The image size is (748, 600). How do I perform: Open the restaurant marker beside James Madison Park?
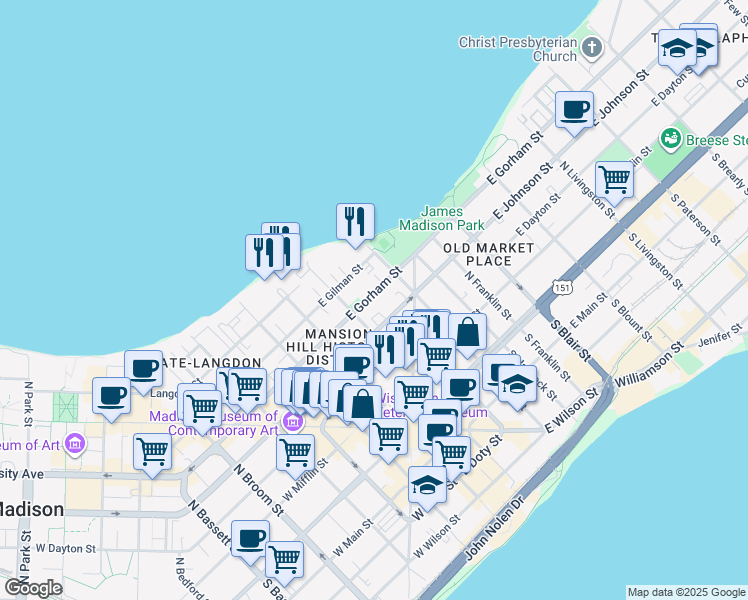point(355,226)
